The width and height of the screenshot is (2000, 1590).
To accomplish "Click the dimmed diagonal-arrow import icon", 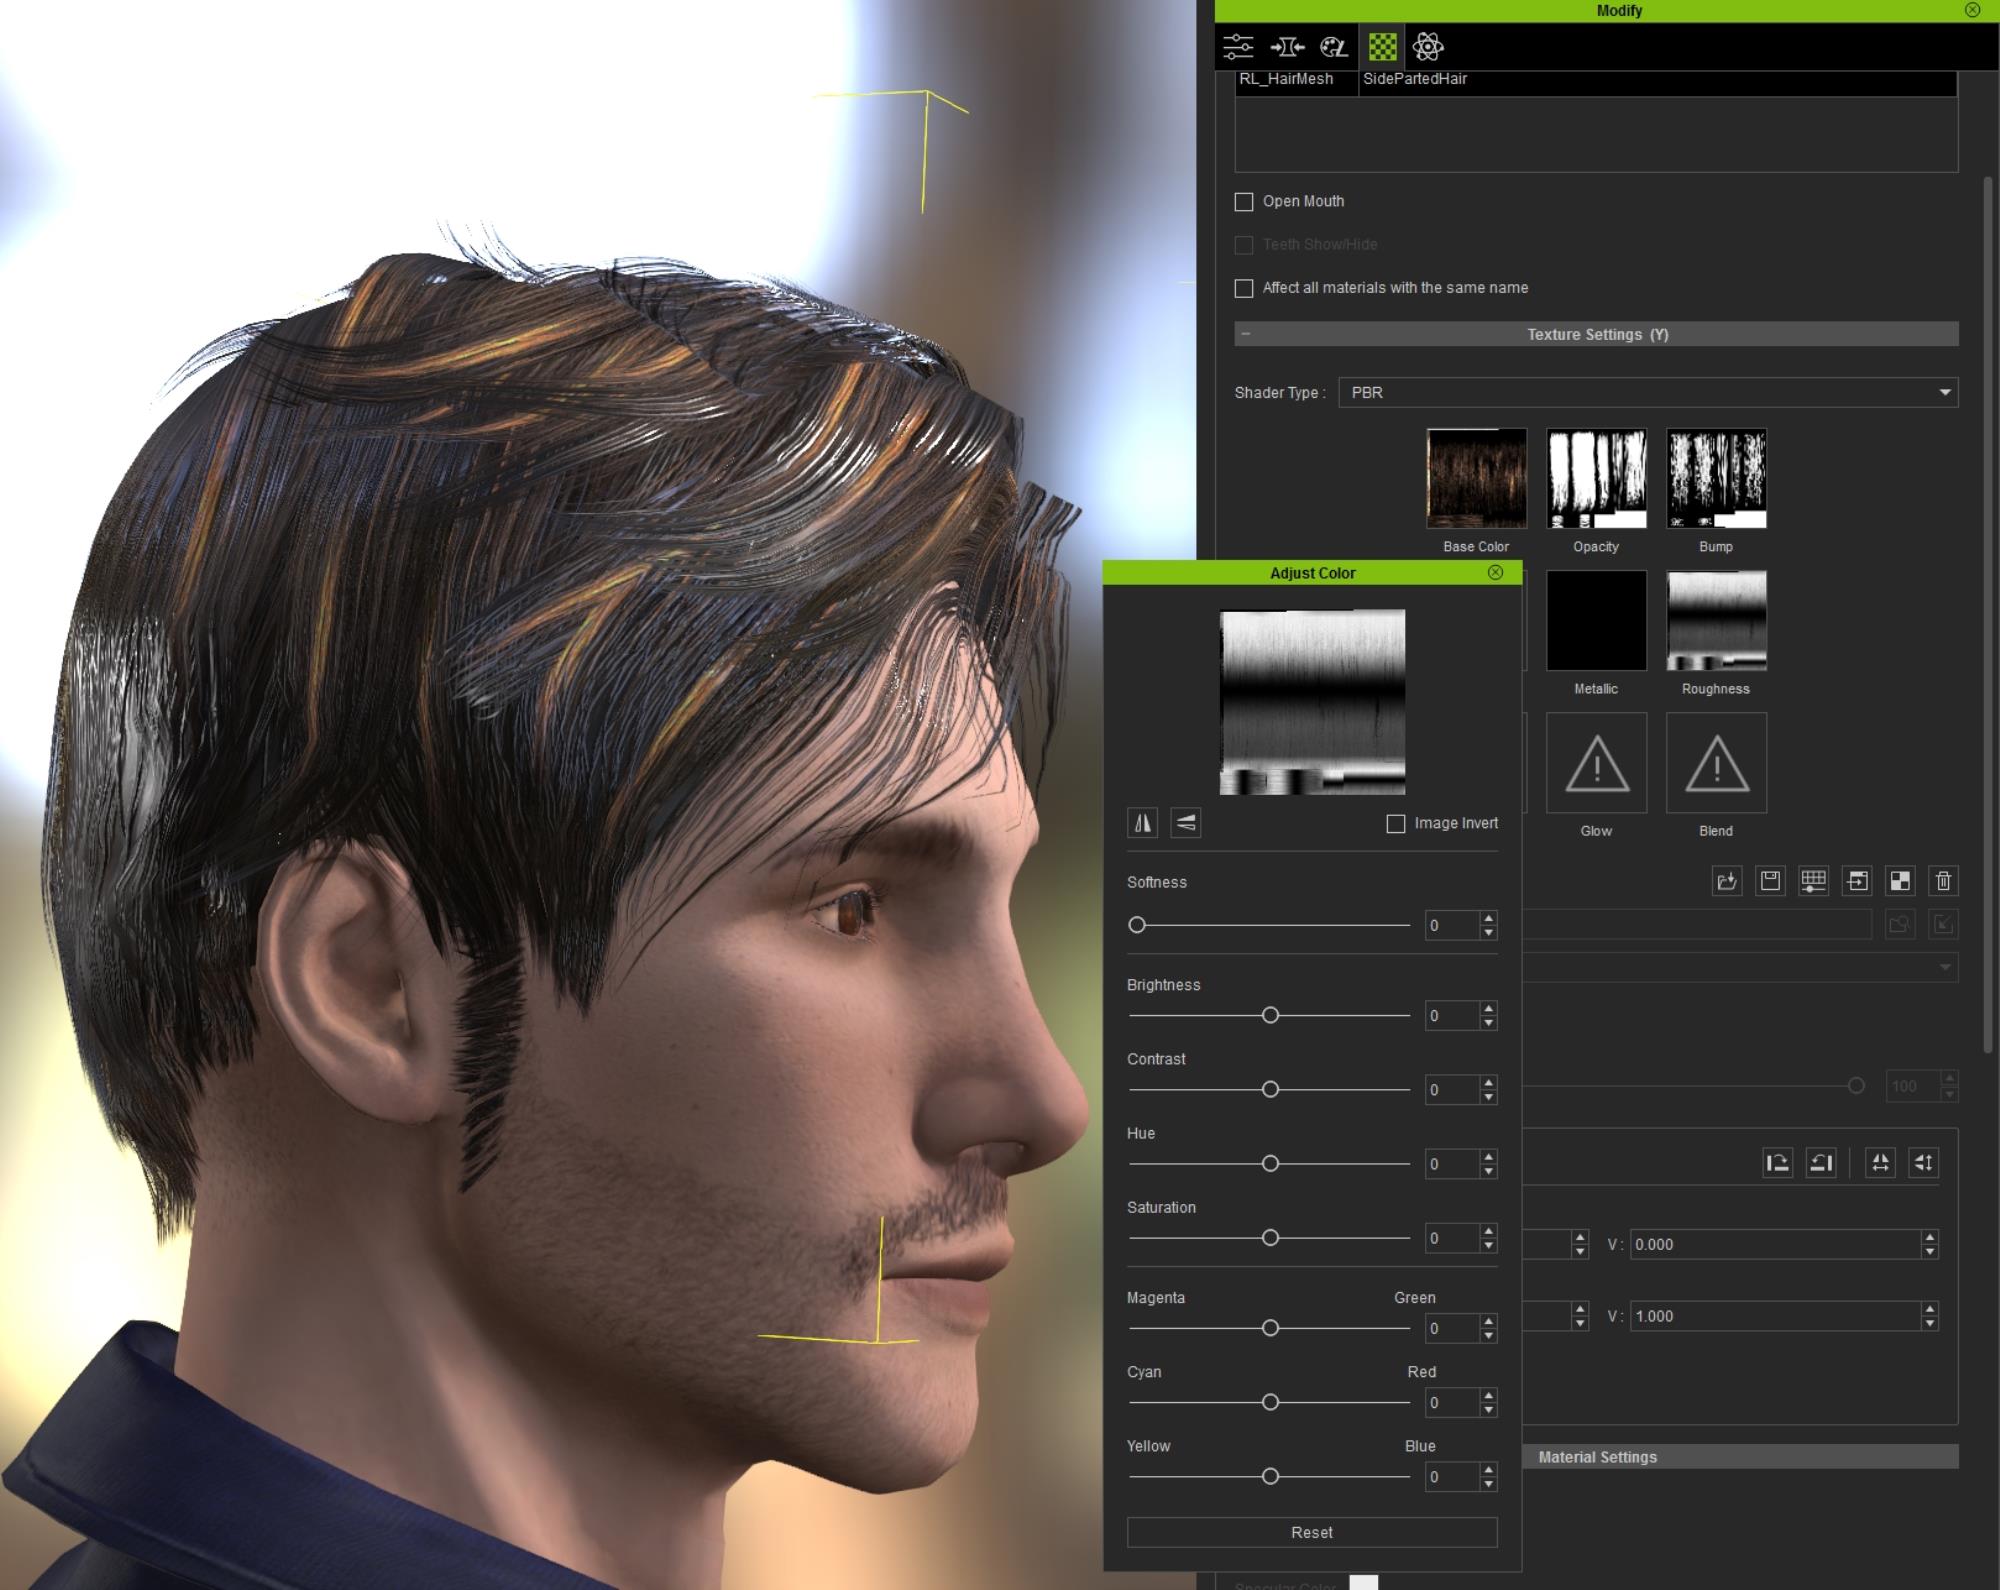I will [x=1943, y=924].
